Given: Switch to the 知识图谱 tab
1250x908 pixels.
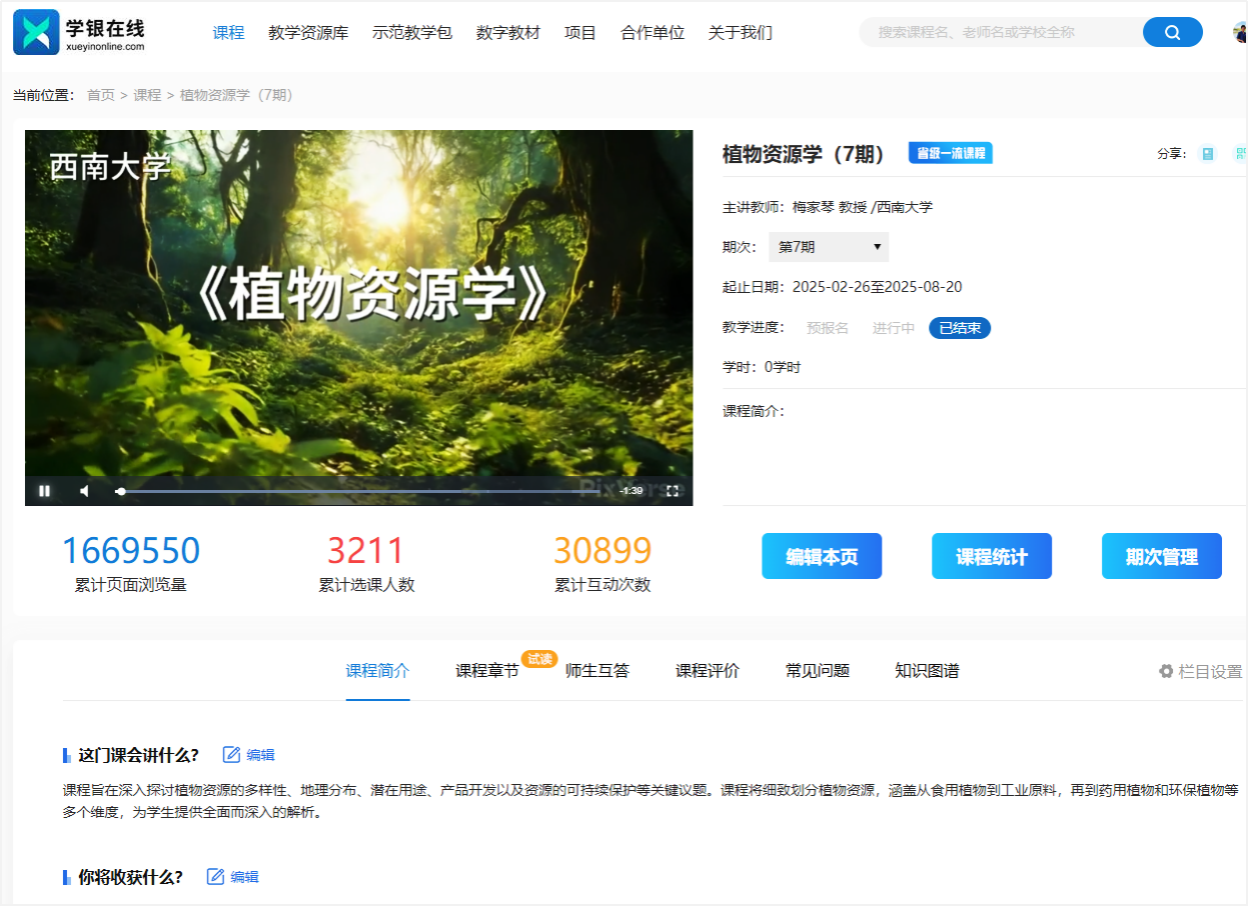Looking at the screenshot, I should click(926, 671).
